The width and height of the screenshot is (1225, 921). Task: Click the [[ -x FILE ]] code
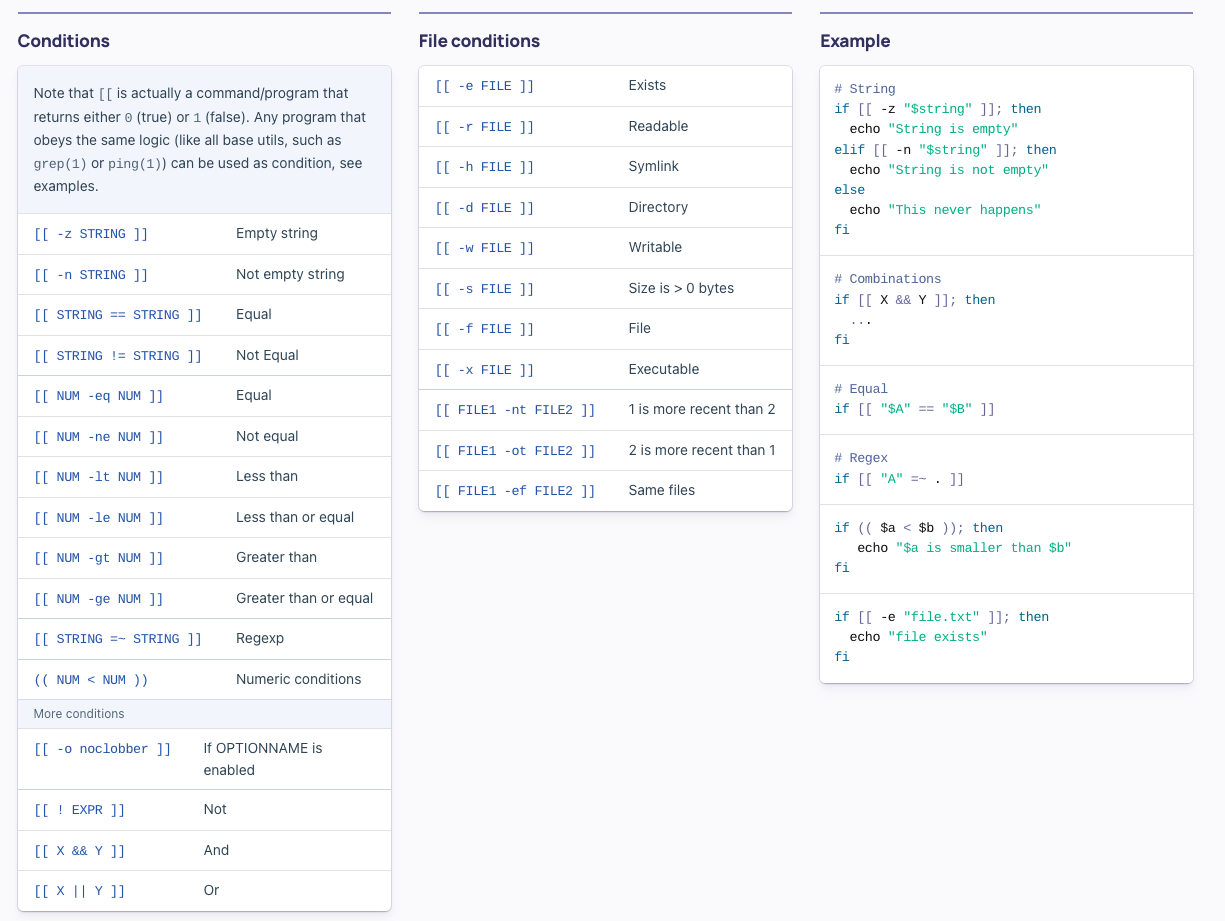pos(485,370)
